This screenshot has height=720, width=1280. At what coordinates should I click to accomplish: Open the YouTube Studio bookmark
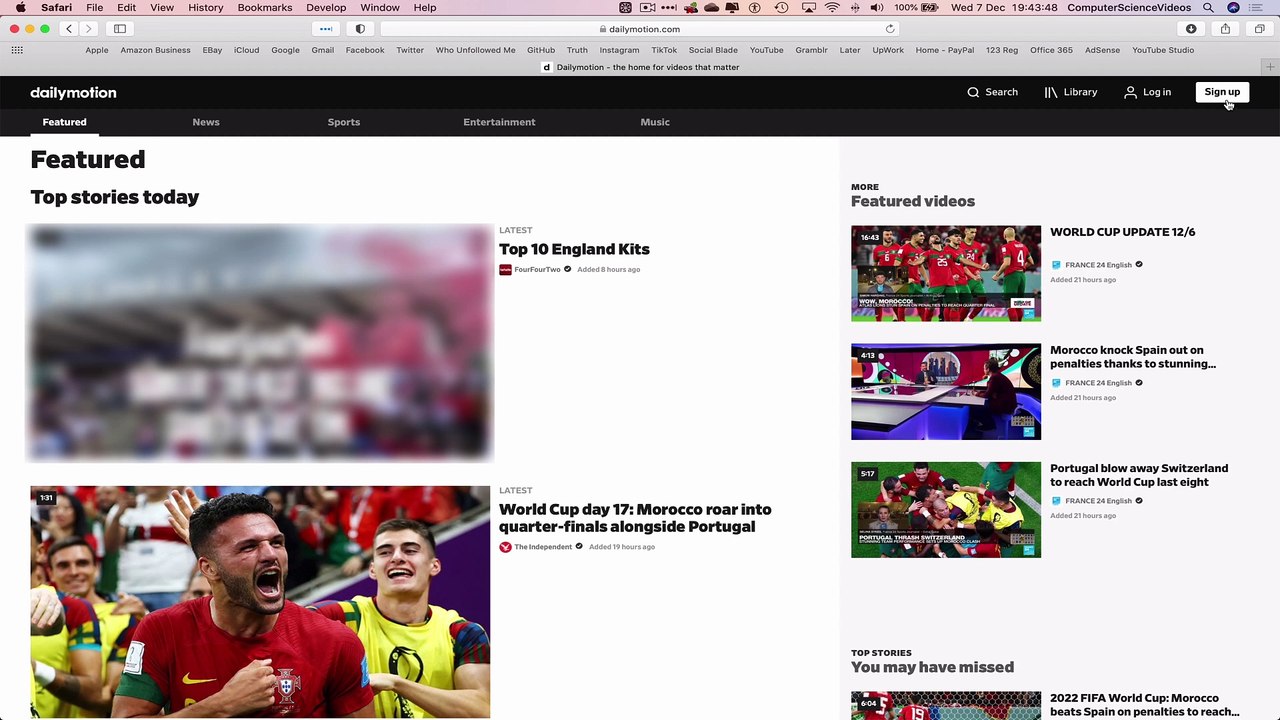(1163, 50)
